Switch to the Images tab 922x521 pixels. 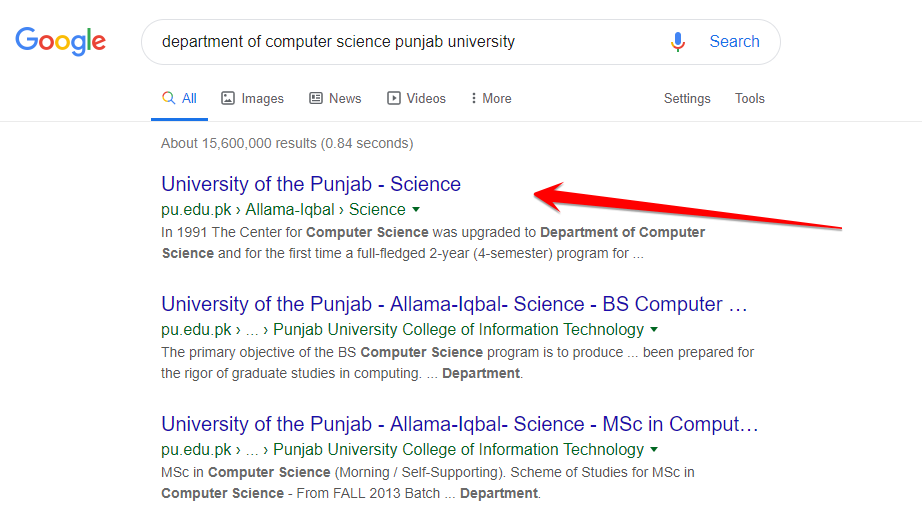coord(262,98)
